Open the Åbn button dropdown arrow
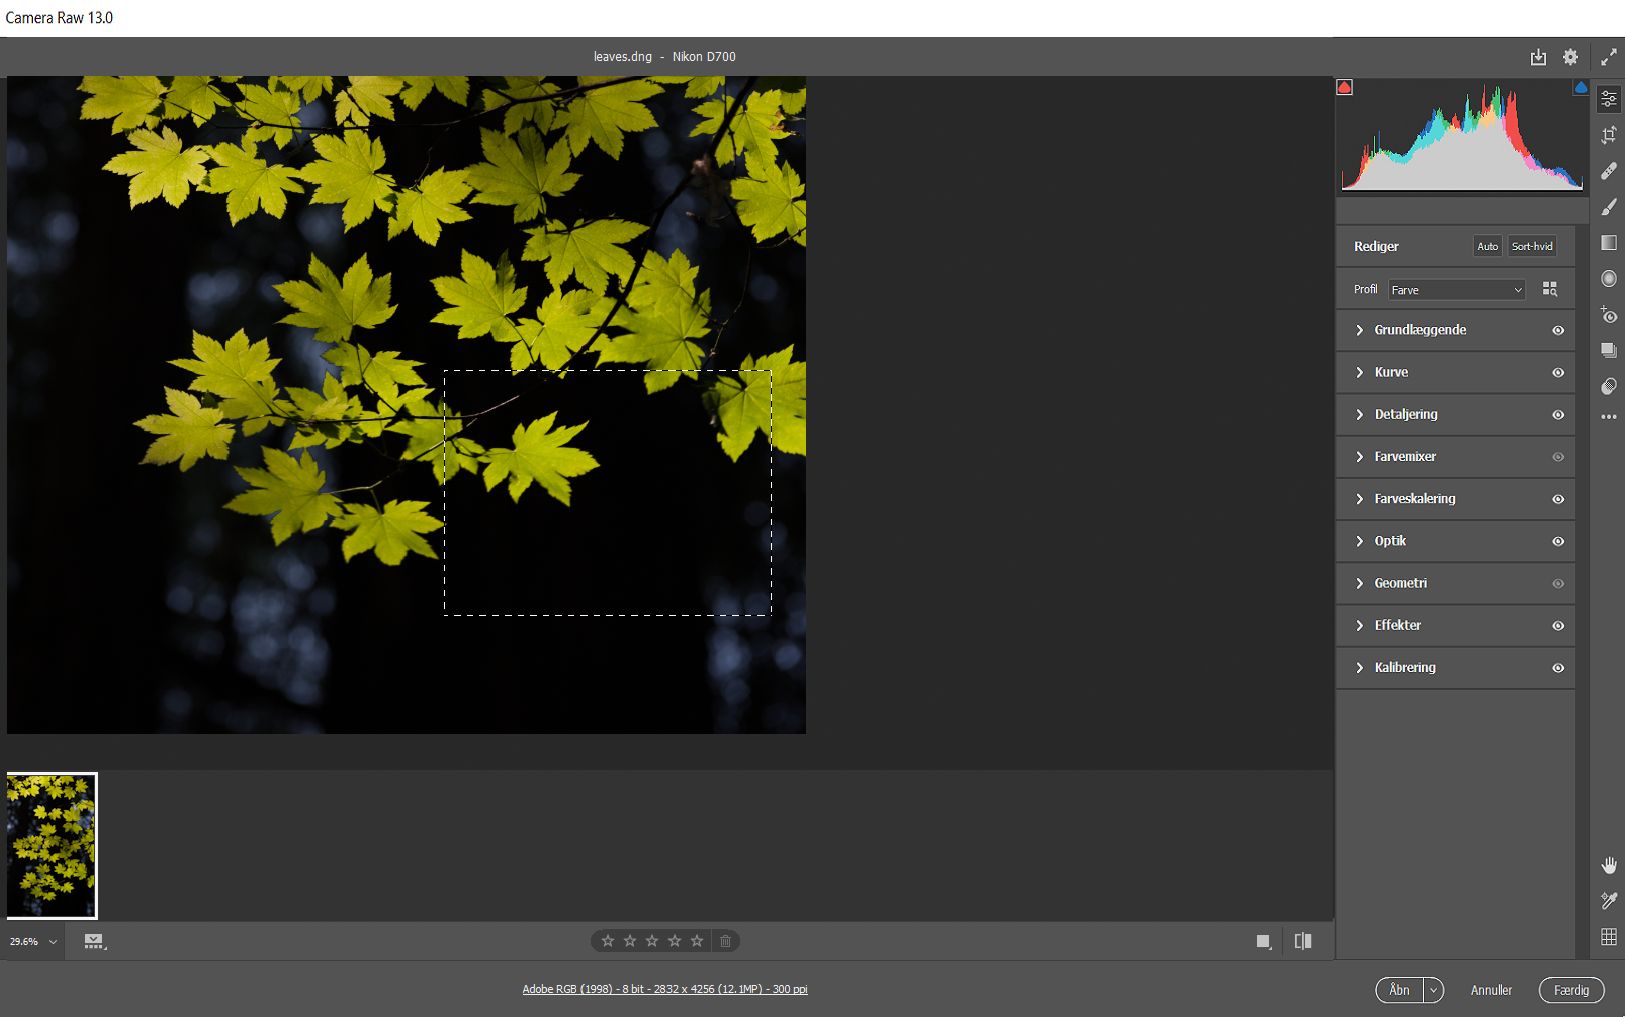The height and width of the screenshot is (1017, 1625). click(x=1434, y=990)
